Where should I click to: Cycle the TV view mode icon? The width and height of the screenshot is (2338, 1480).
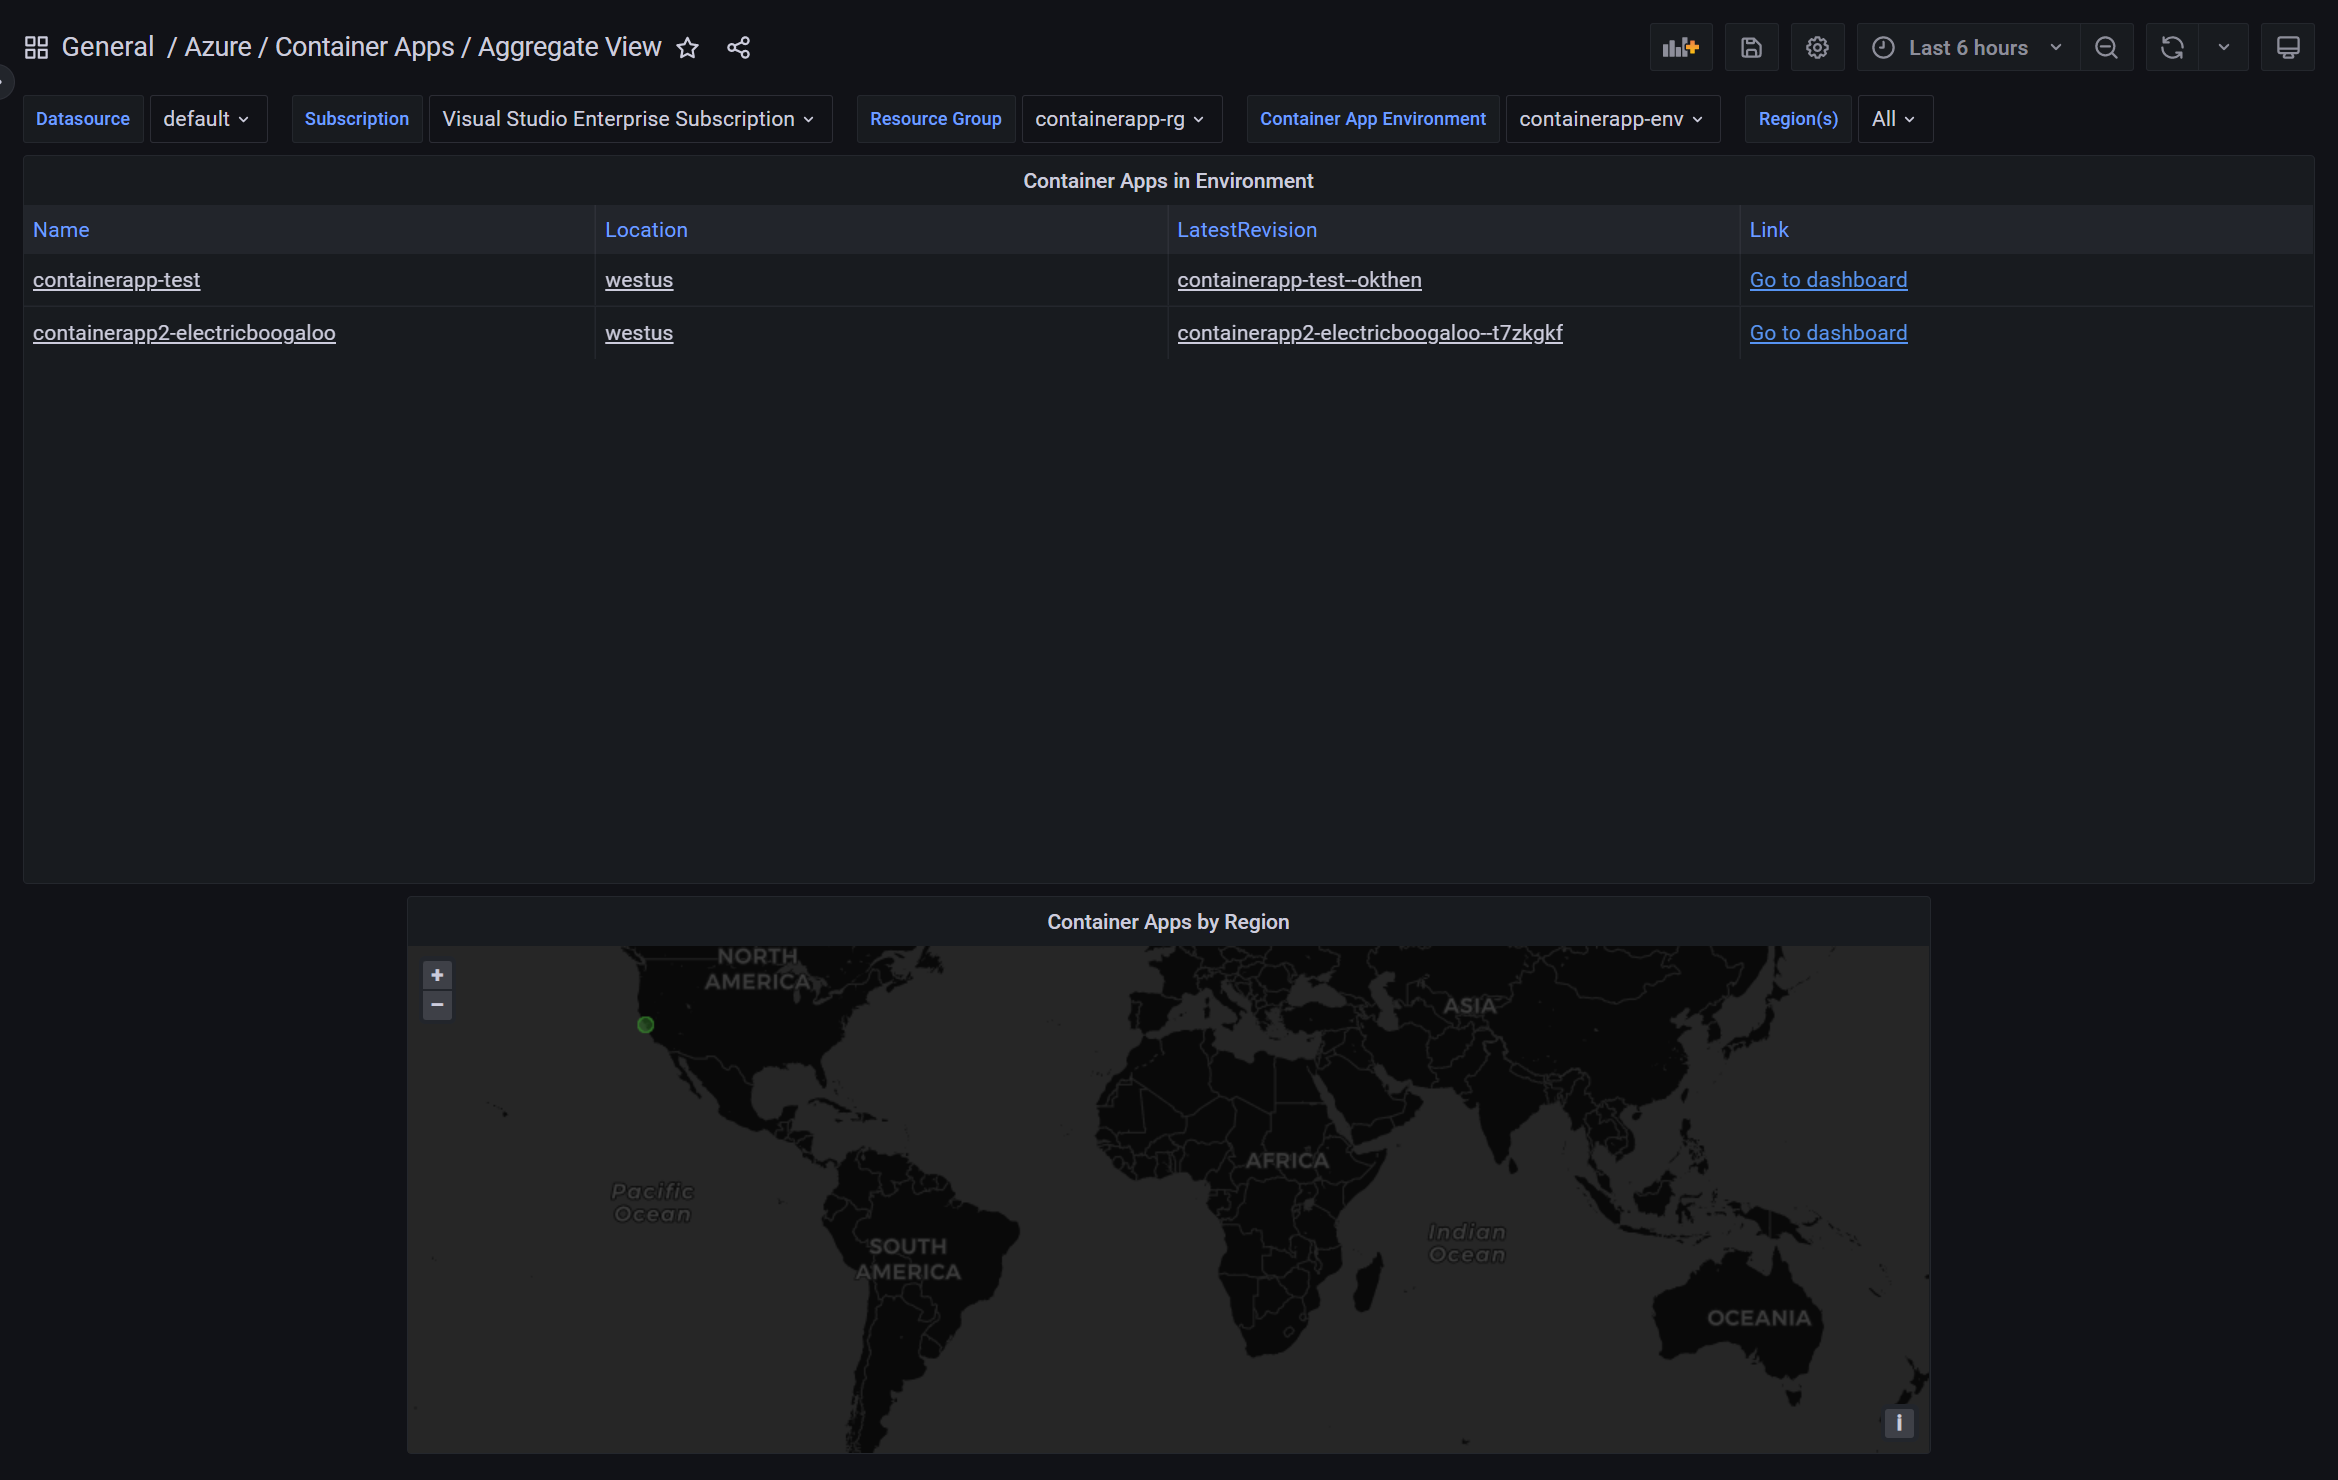[2288, 47]
